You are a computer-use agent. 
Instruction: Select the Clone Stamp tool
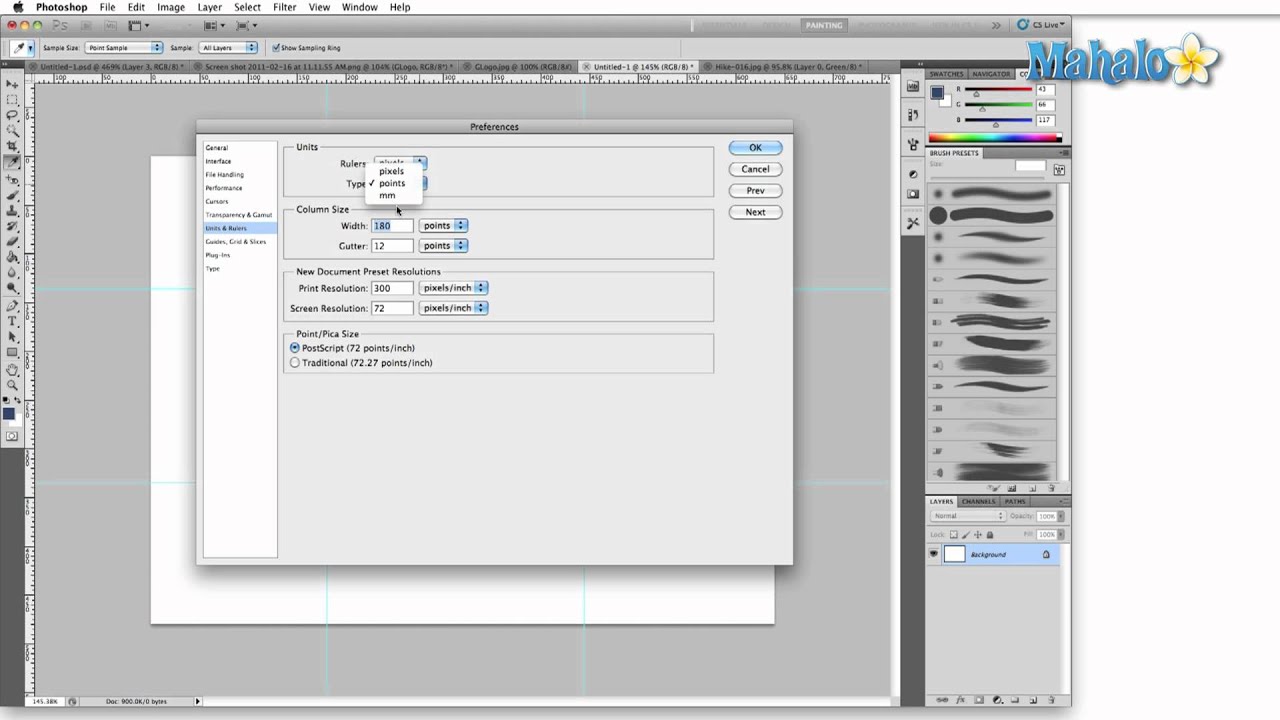click(13, 210)
